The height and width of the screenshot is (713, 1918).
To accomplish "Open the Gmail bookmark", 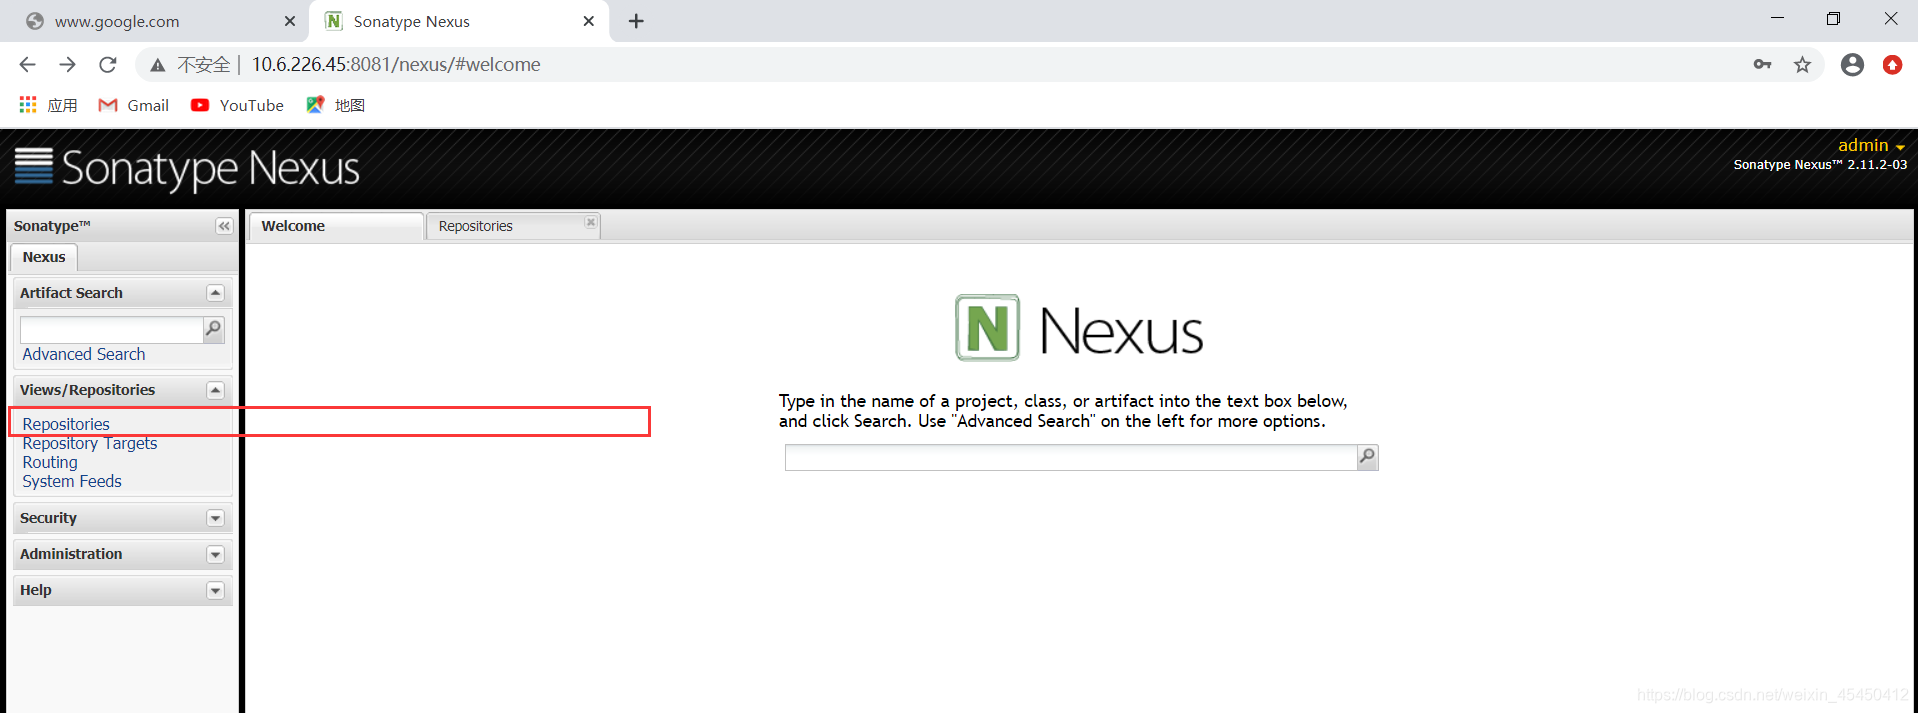I will pos(133,105).
